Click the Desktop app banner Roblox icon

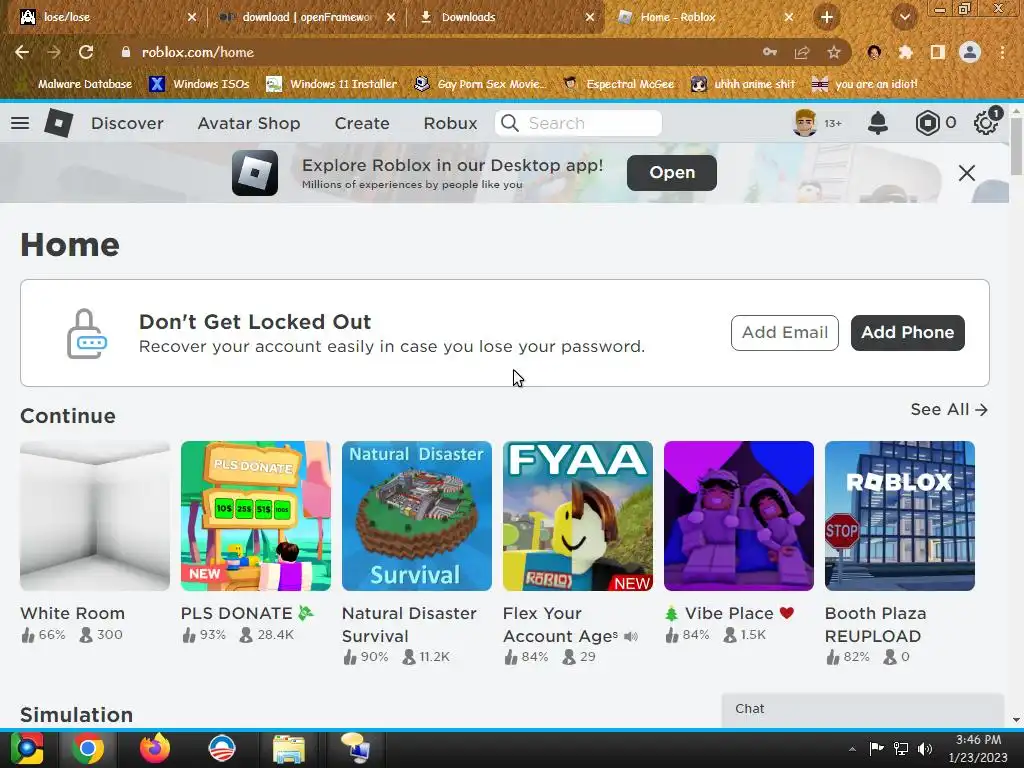[255, 173]
